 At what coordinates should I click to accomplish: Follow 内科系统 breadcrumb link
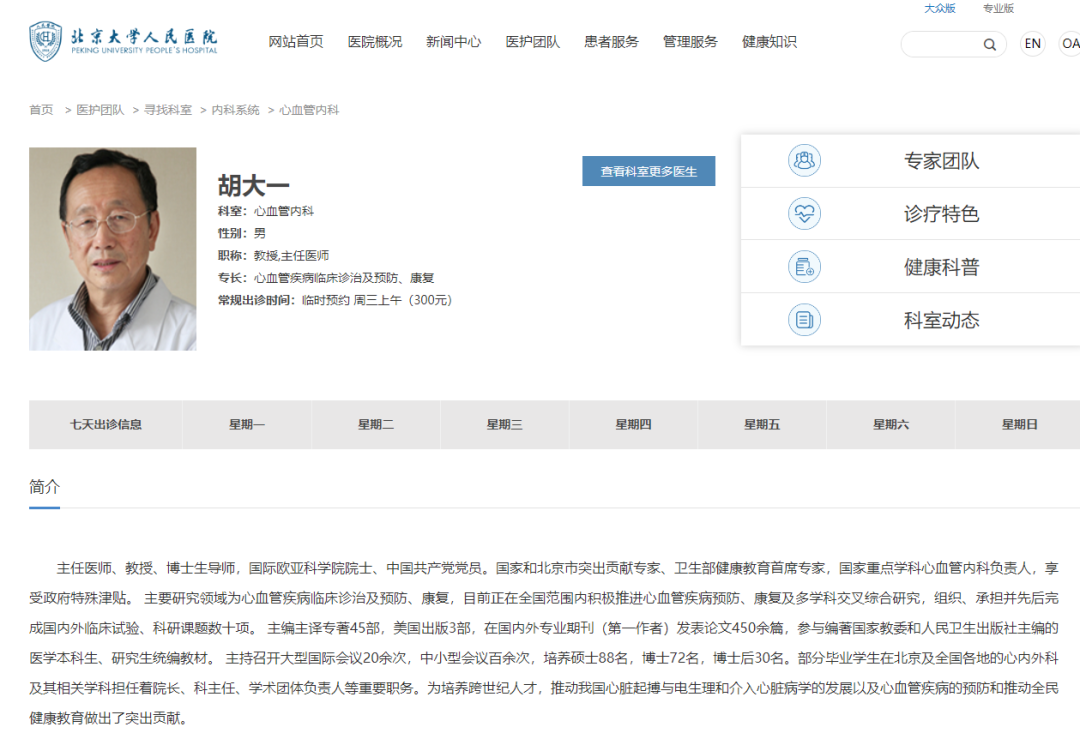coord(235,110)
